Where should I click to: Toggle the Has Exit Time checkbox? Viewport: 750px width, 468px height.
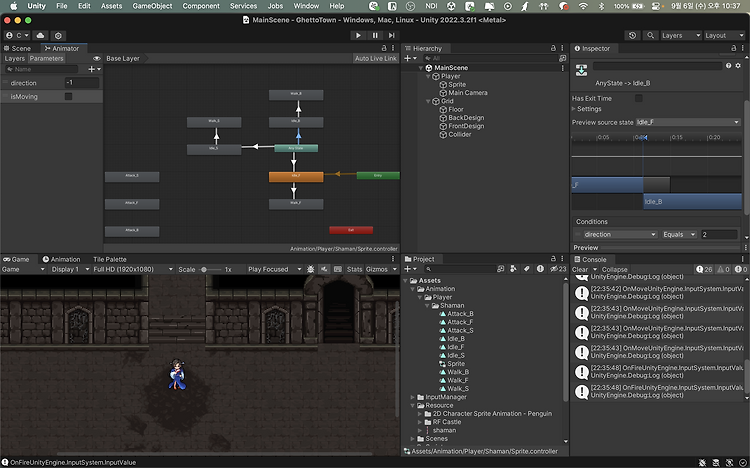coord(639,98)
